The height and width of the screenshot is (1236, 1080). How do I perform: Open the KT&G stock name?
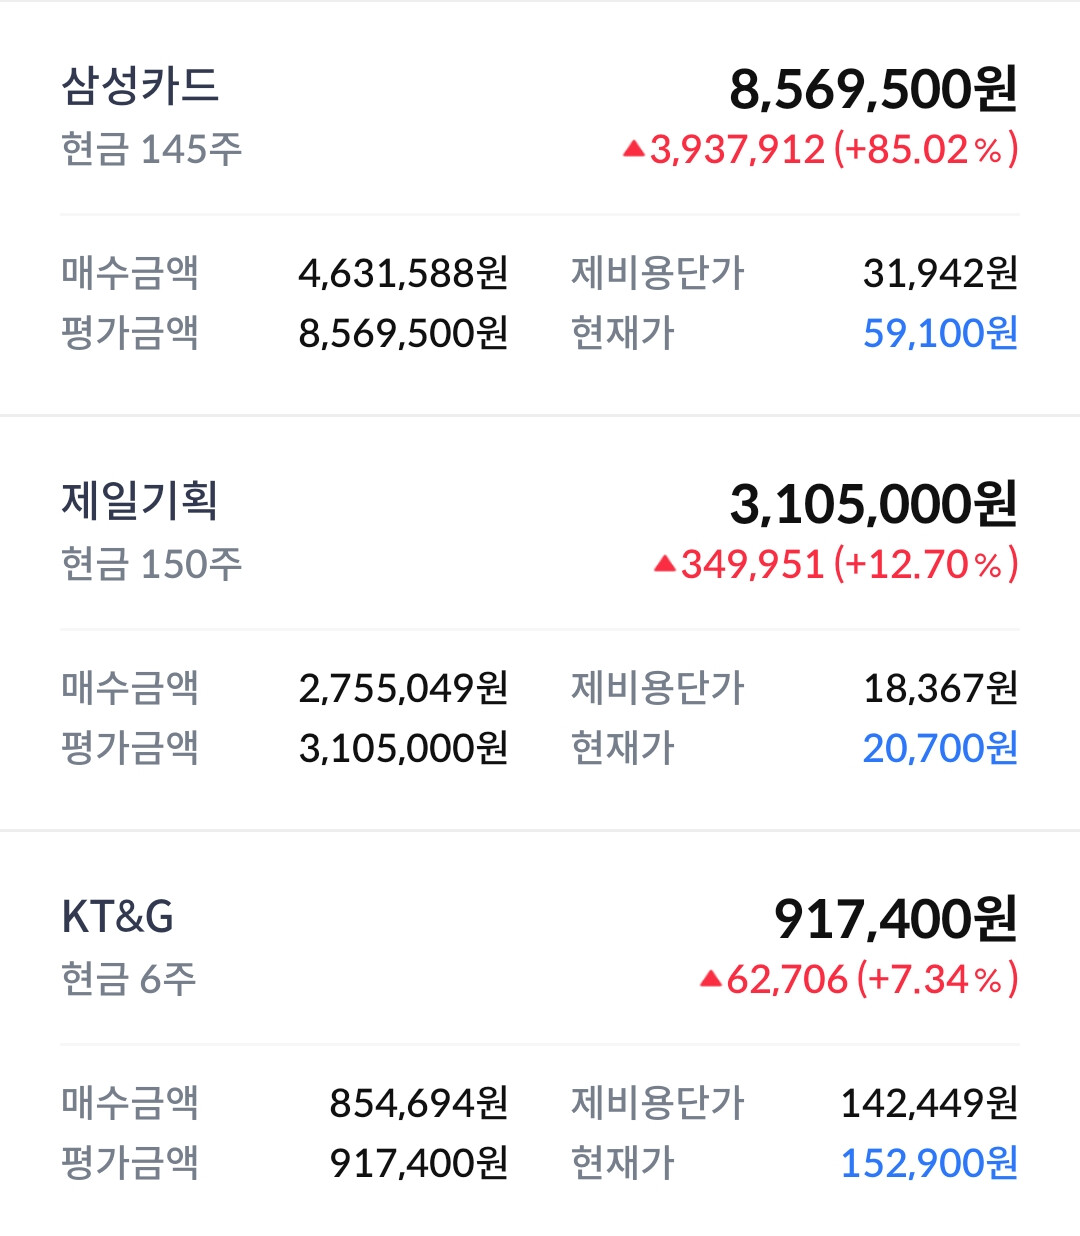pos(118,916)
